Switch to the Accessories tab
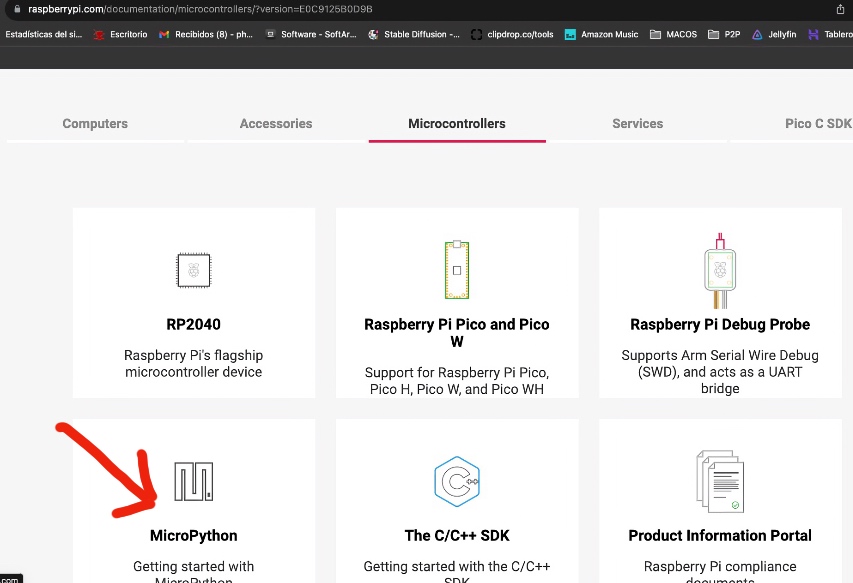Image resolution: width=853 pixels, height=583 pixels. pyautogui.click(x=276, y=124)
